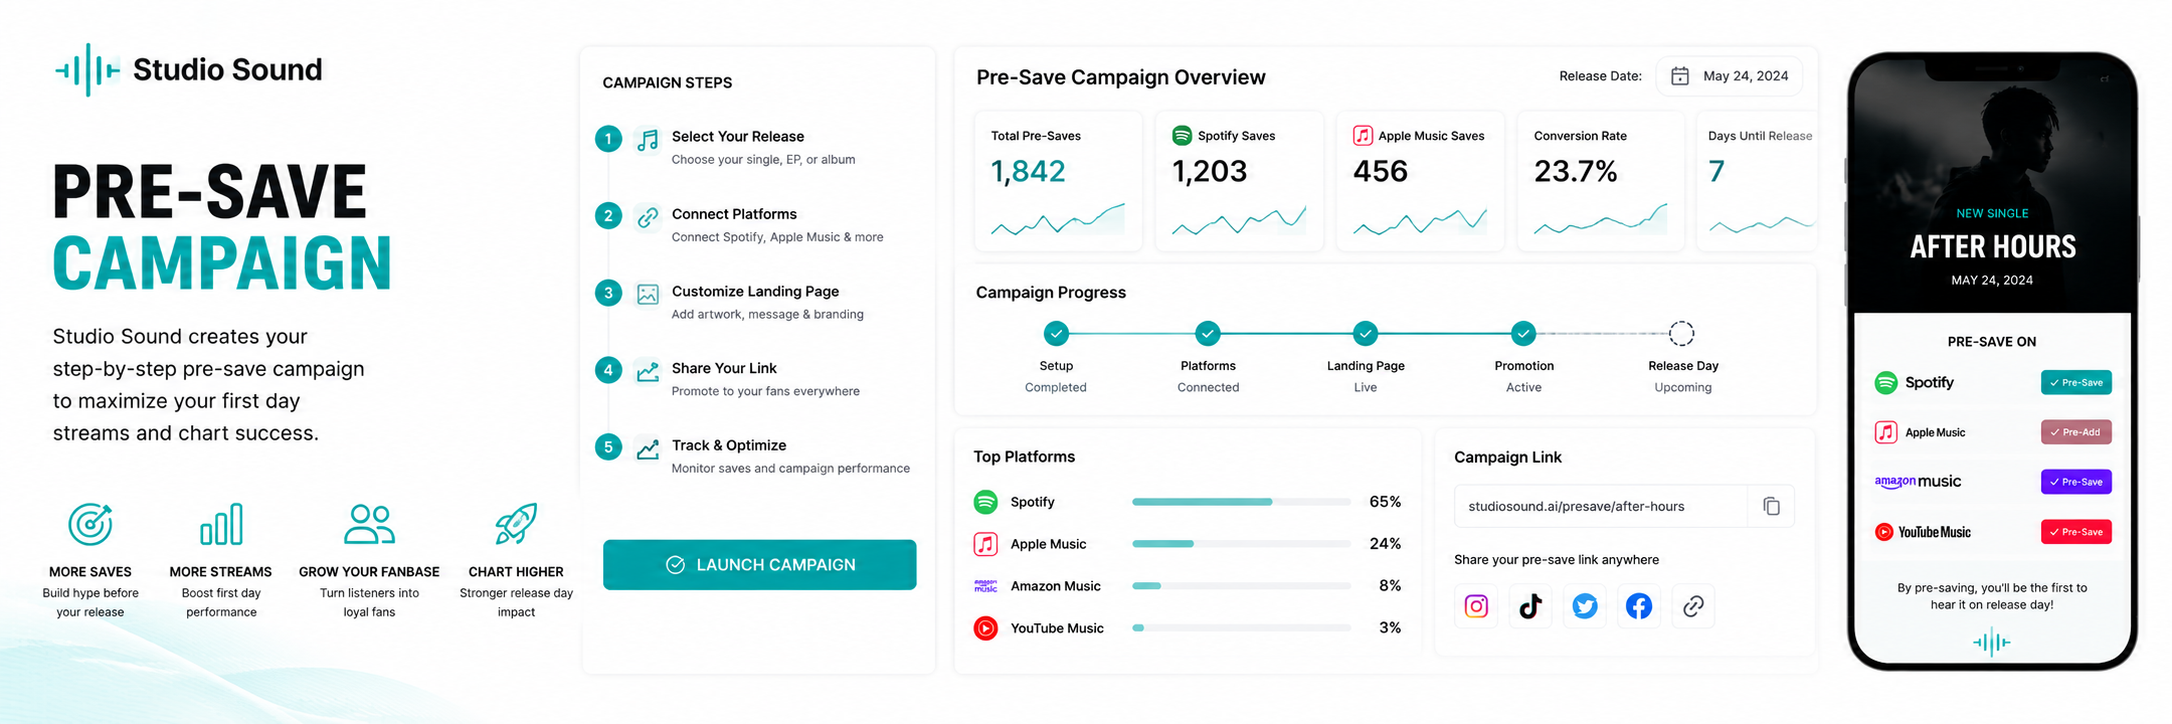Click the 'Share your pre-save link anywhere' text

1556,560
